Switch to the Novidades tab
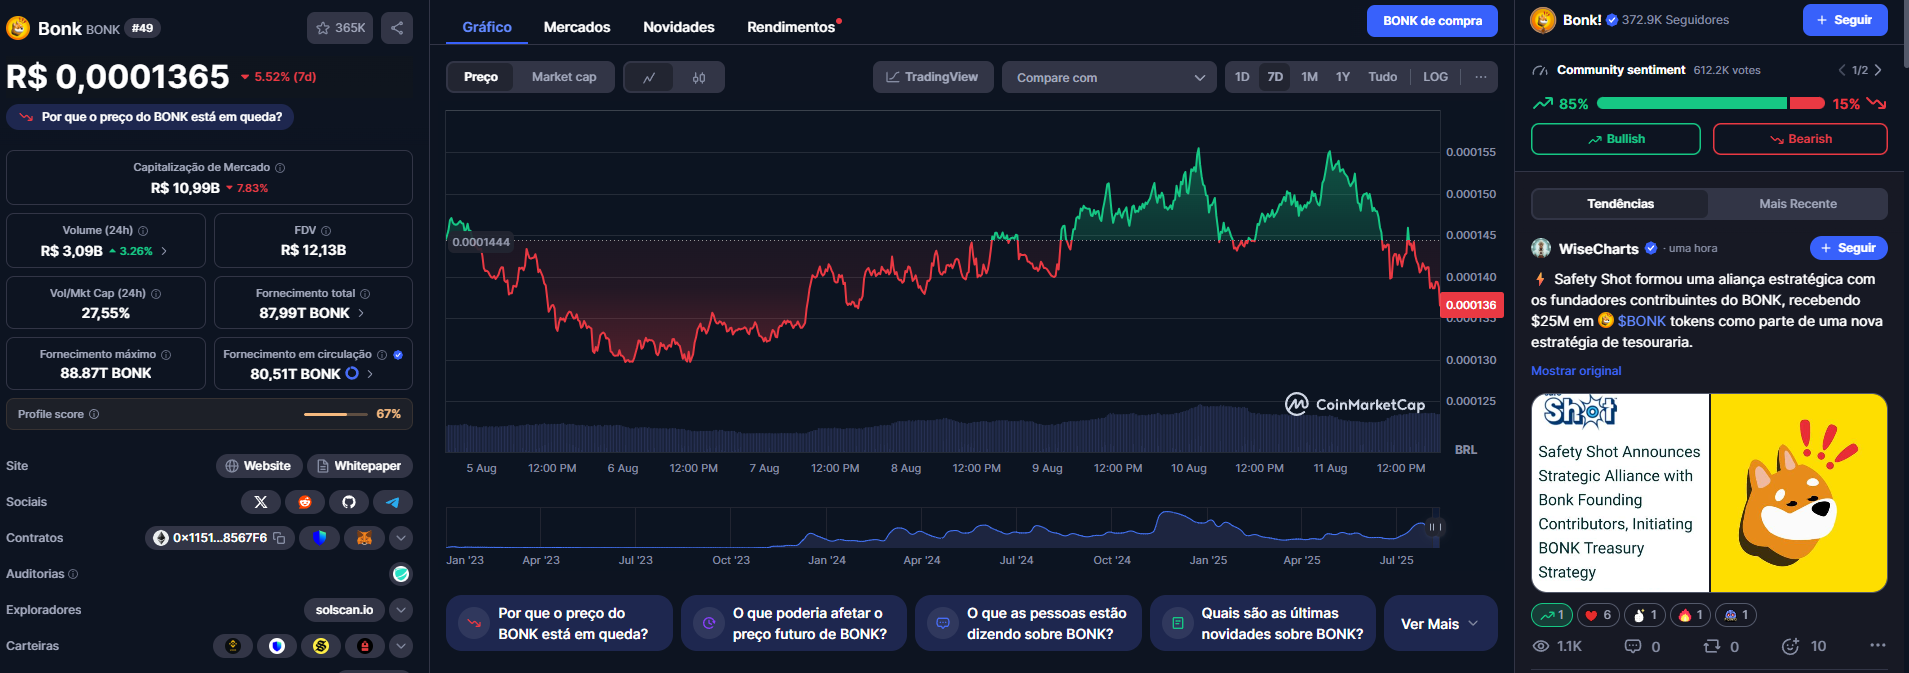 click(x=679, y=27)
